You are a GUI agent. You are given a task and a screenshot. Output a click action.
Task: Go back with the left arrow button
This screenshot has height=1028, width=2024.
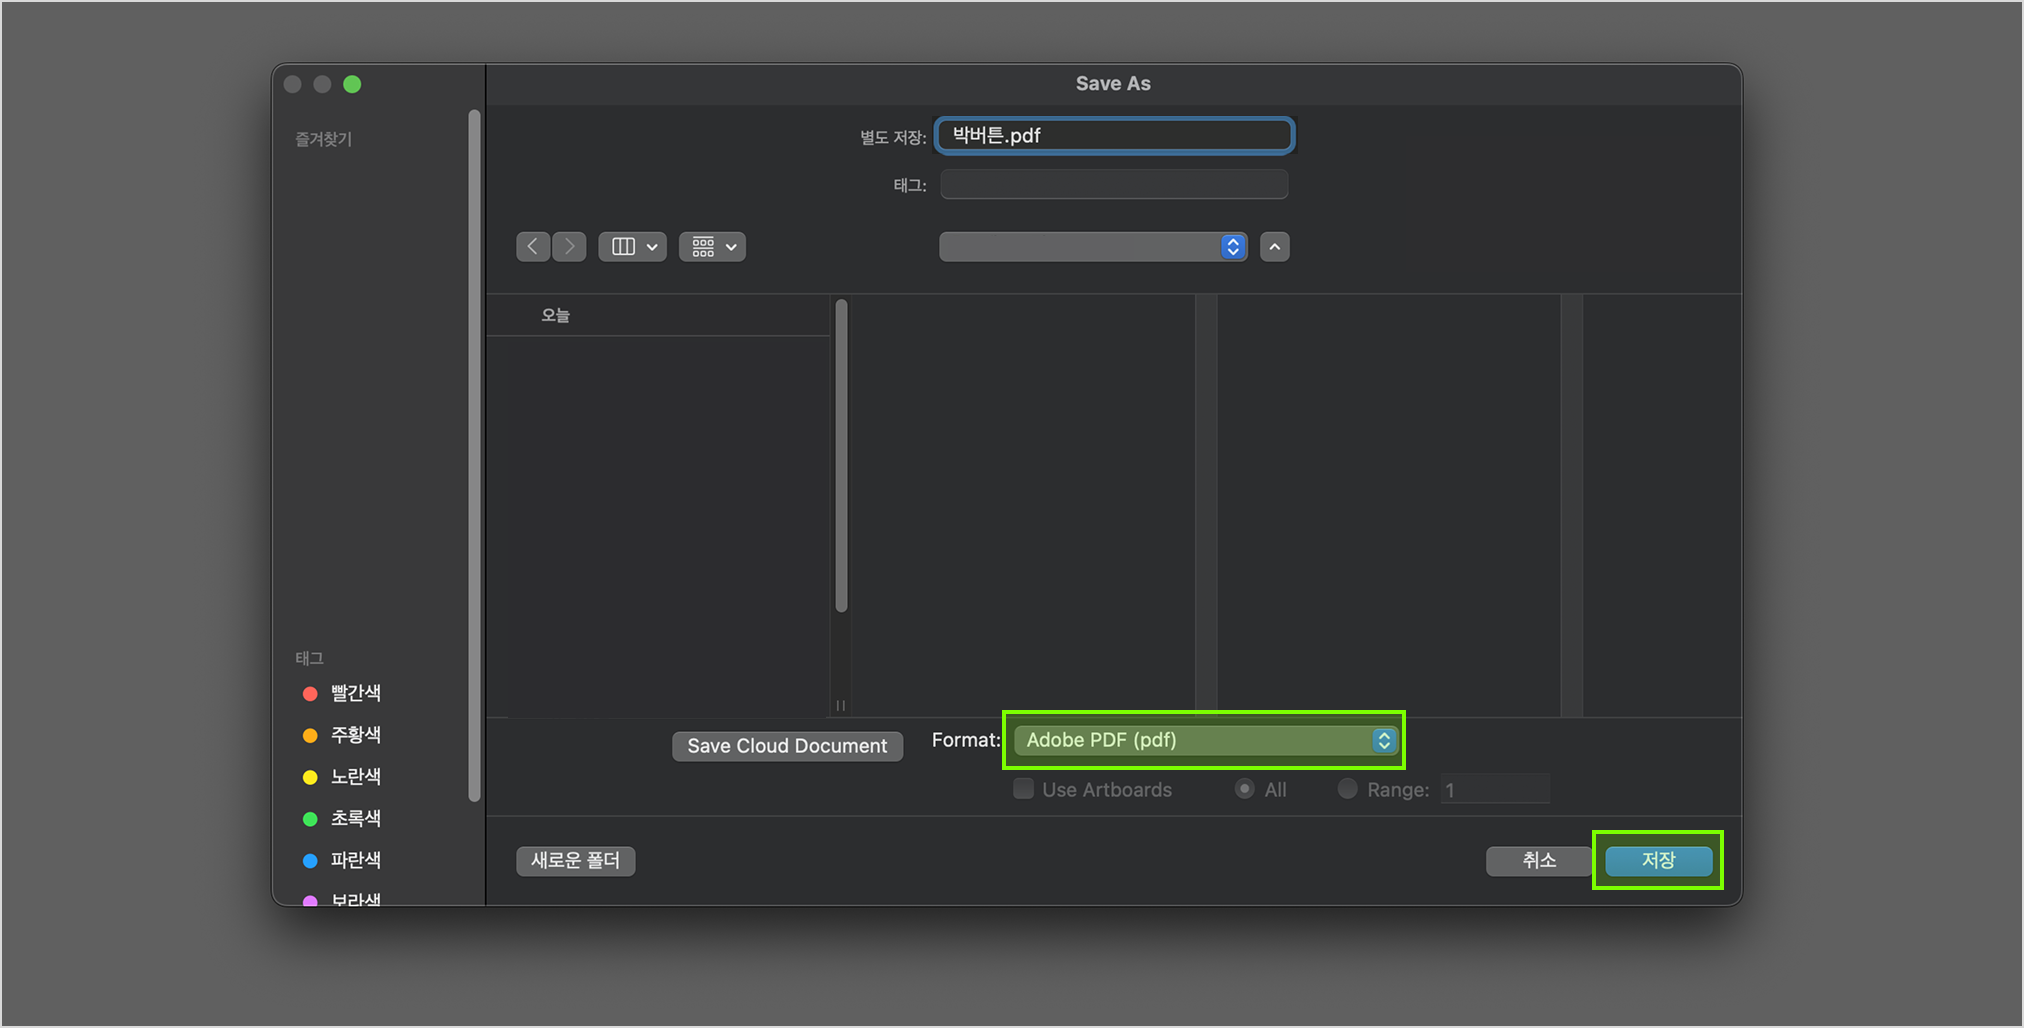[533, 247]
